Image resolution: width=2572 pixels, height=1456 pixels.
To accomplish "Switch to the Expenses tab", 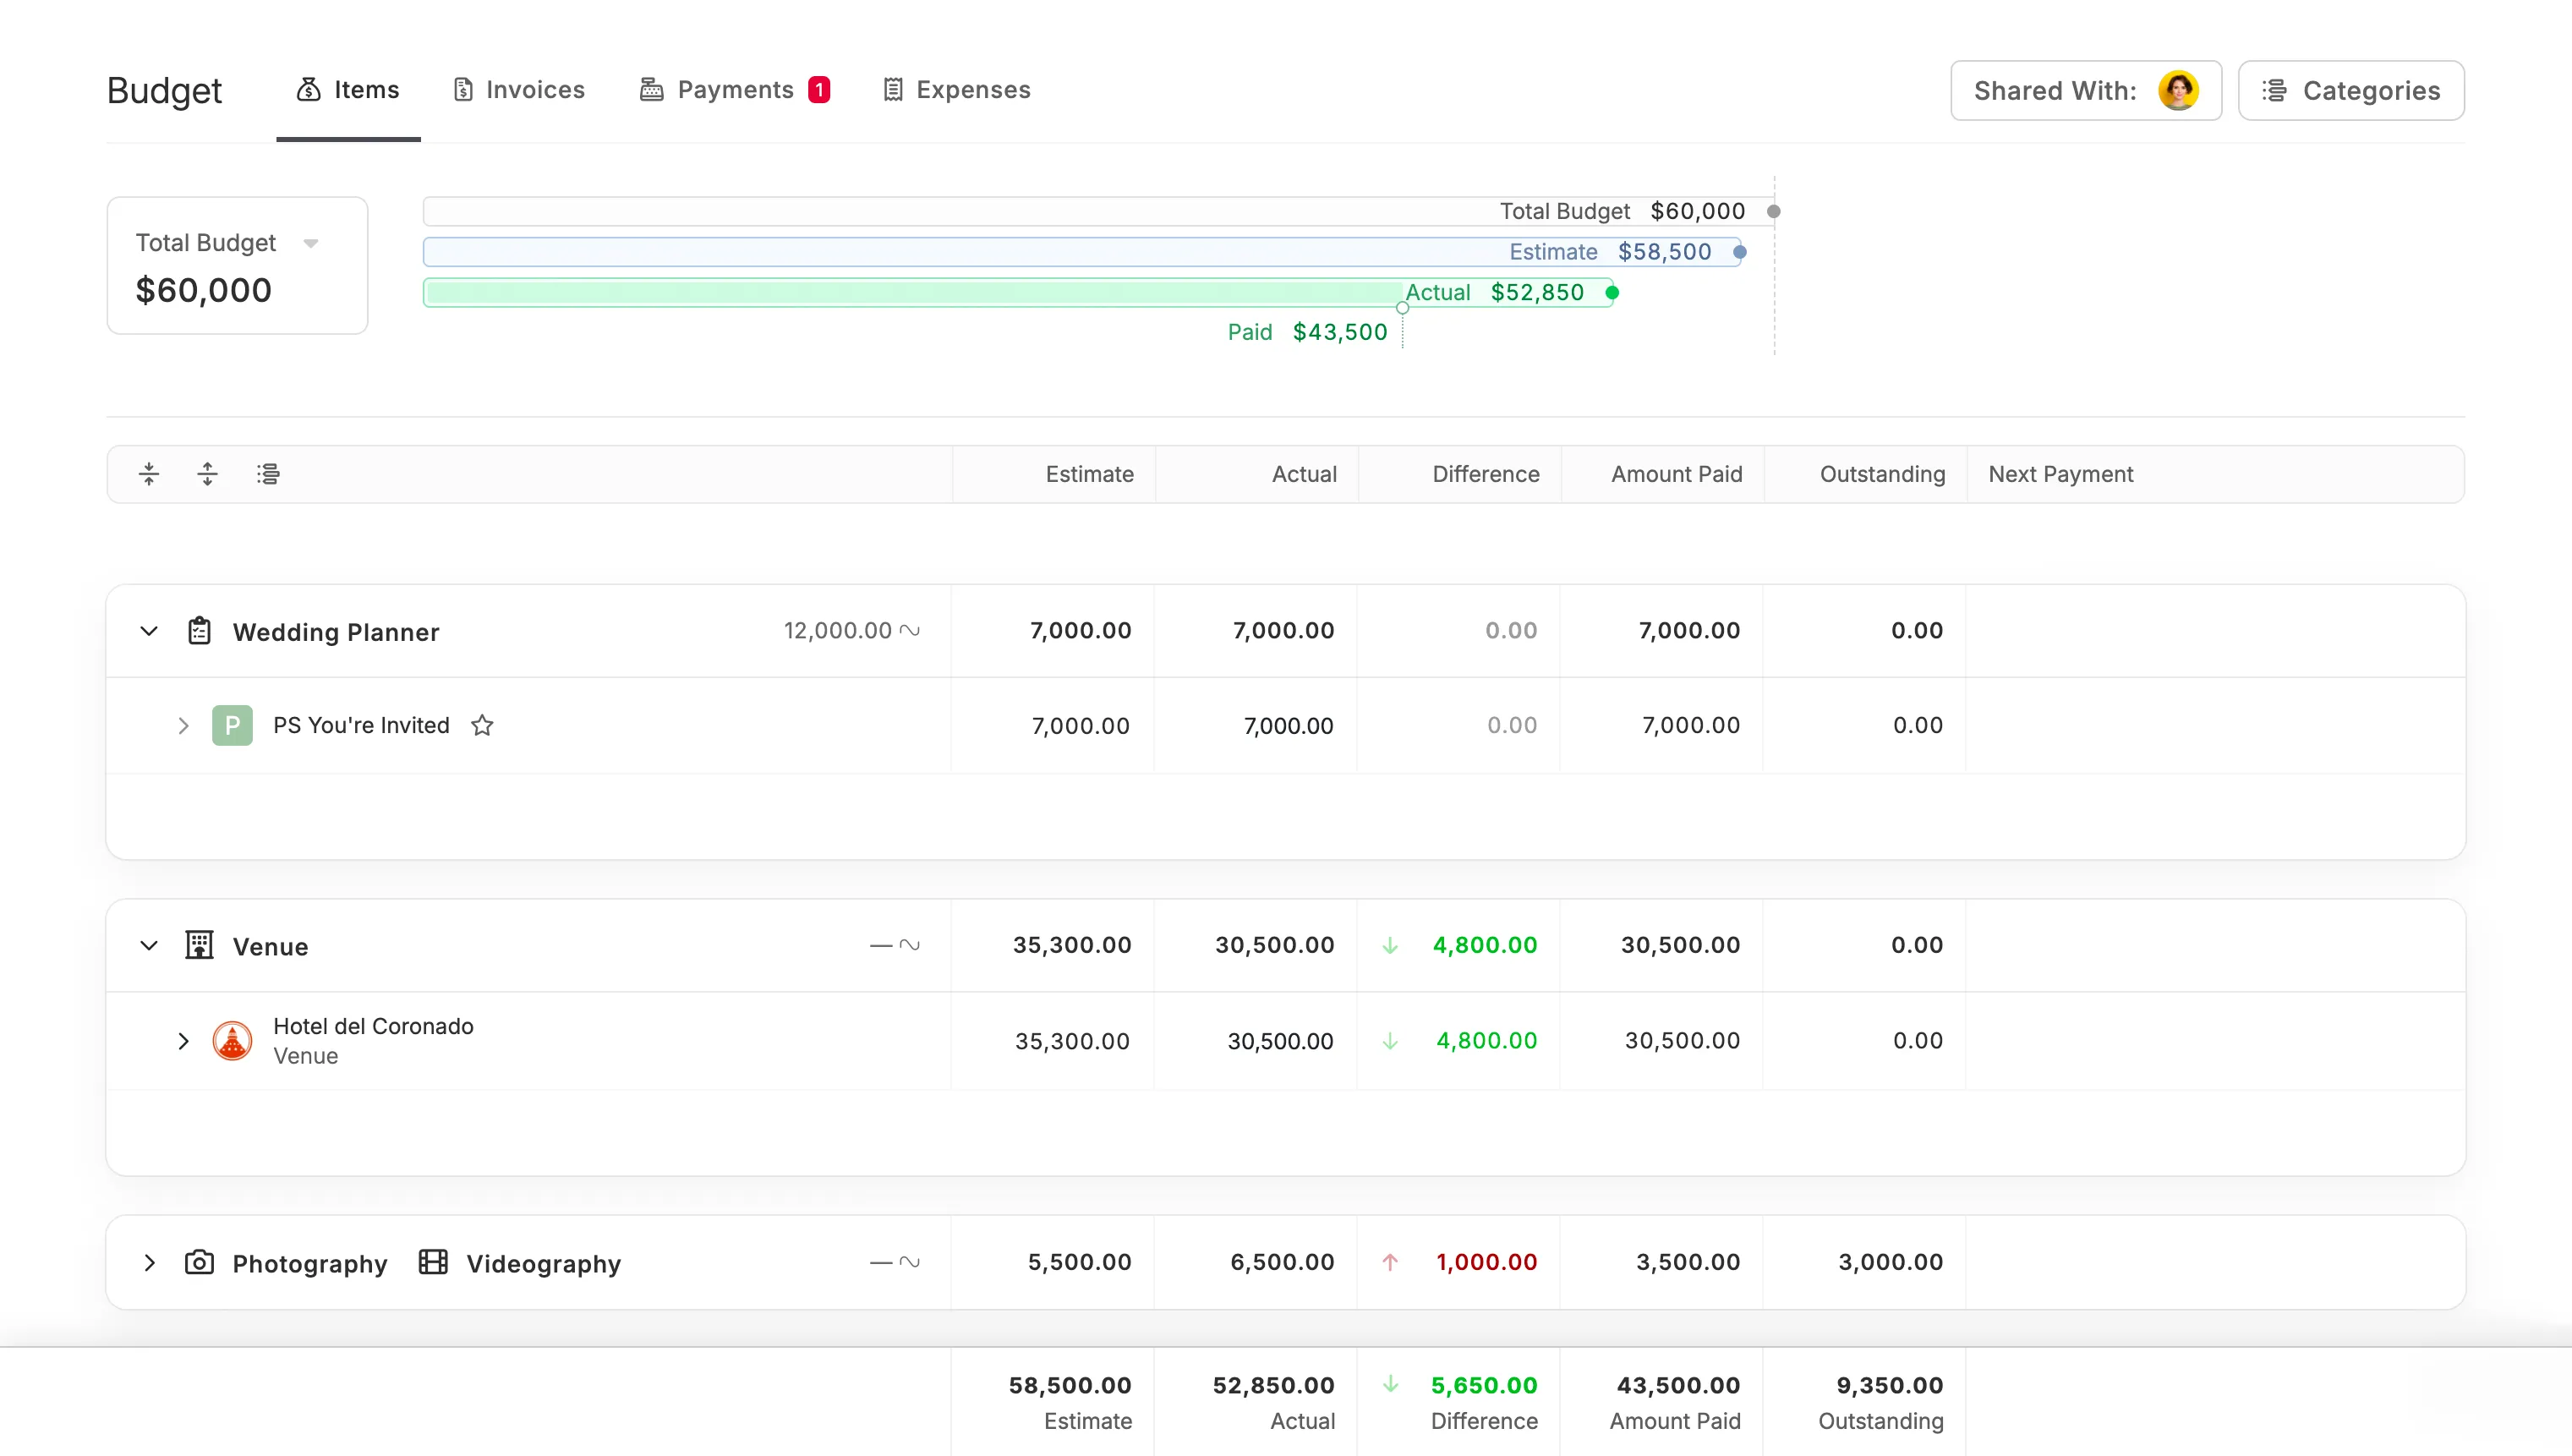I will pos(956,90).
